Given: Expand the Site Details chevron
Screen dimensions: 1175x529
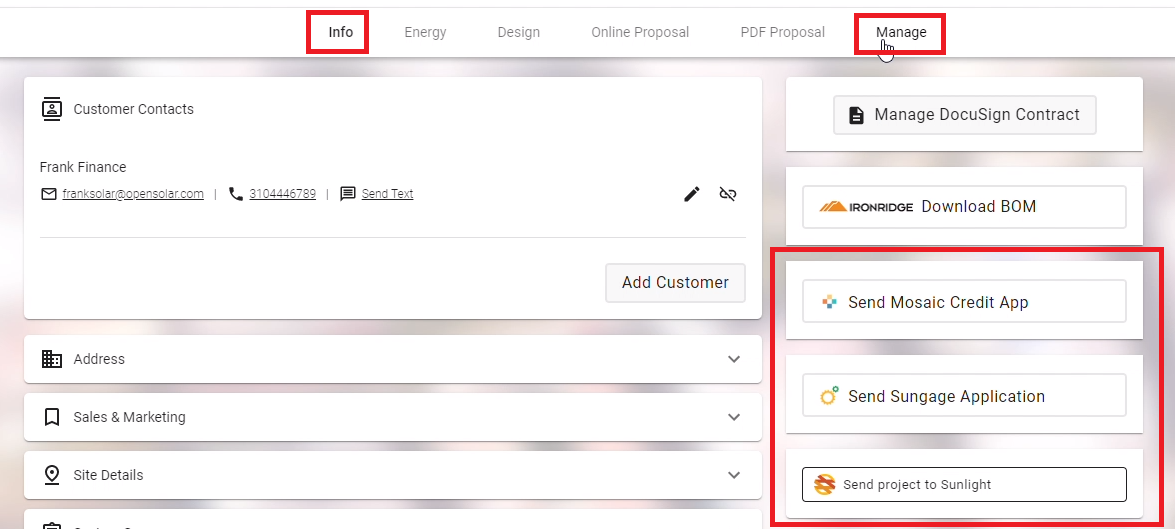Looking at the screenshot, I should coord(734,475).
